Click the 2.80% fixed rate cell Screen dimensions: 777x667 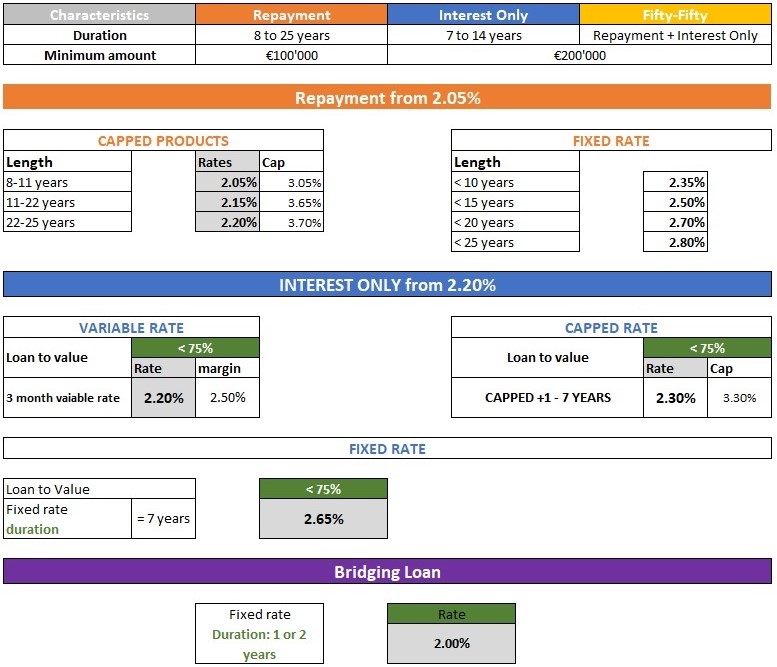(675, 242)
